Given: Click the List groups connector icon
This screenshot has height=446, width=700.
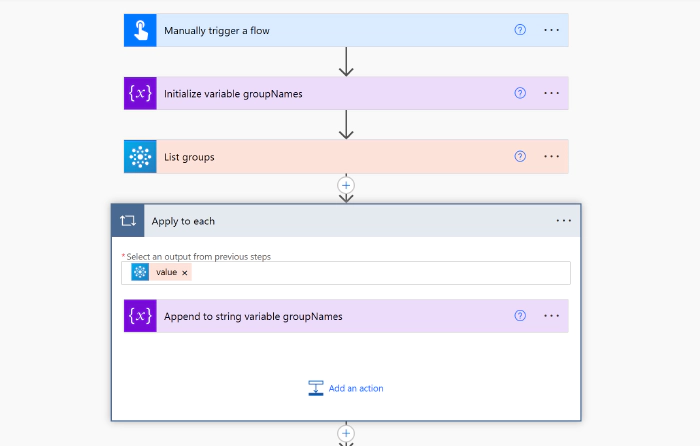Looking at the screenshot, I should pos(141,156).
